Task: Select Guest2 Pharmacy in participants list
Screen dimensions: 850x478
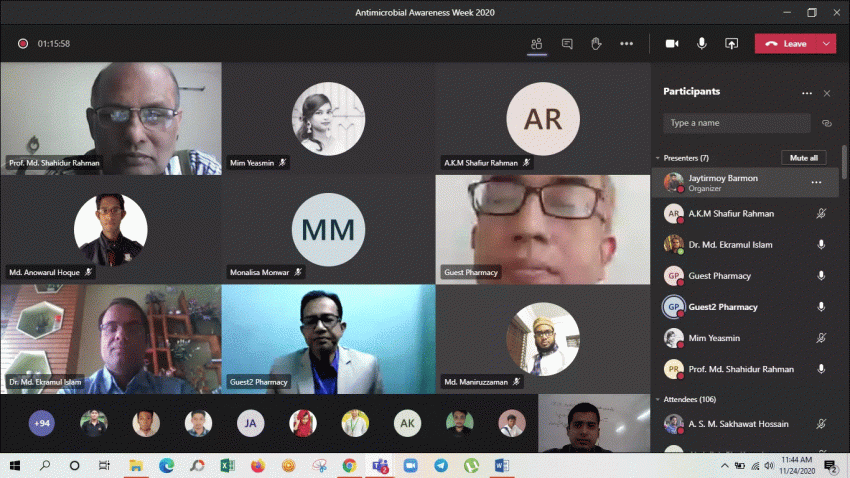Action: 745,307
